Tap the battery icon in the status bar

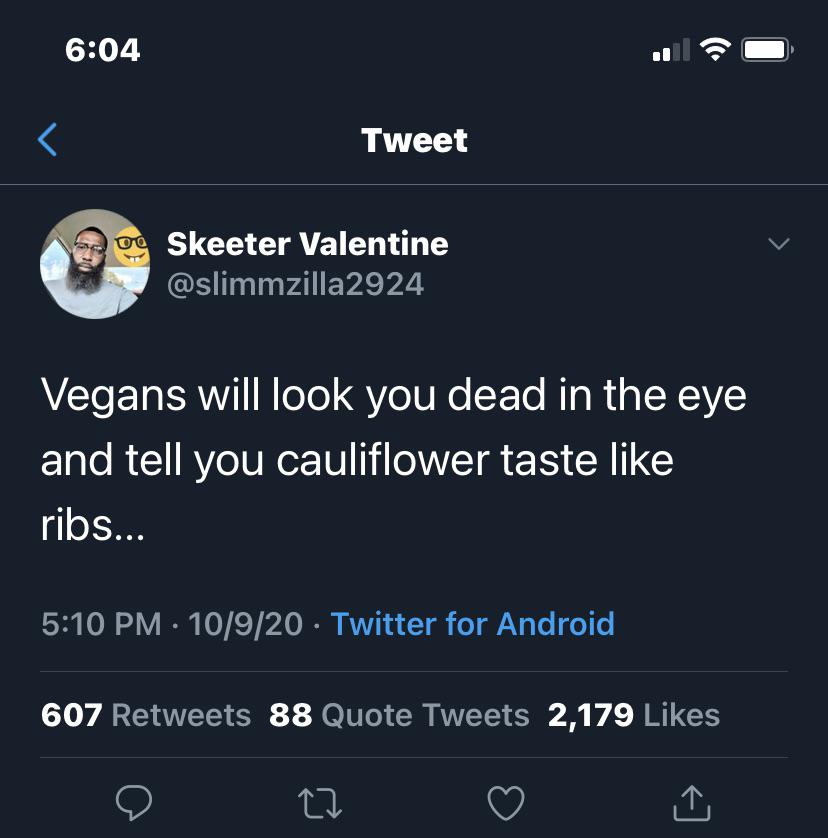tap(767, 49)
